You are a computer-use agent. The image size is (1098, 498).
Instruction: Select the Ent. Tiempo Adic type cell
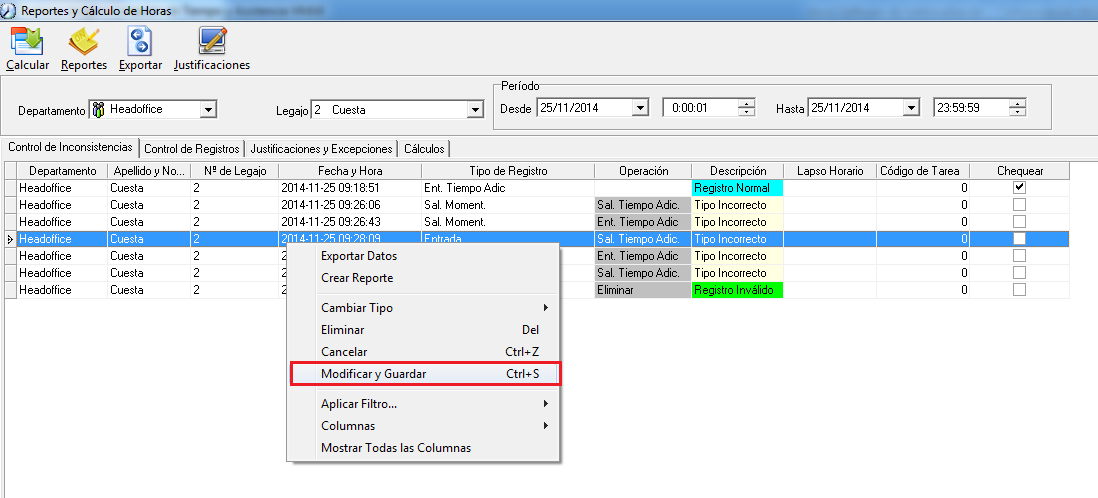point(508,188)
